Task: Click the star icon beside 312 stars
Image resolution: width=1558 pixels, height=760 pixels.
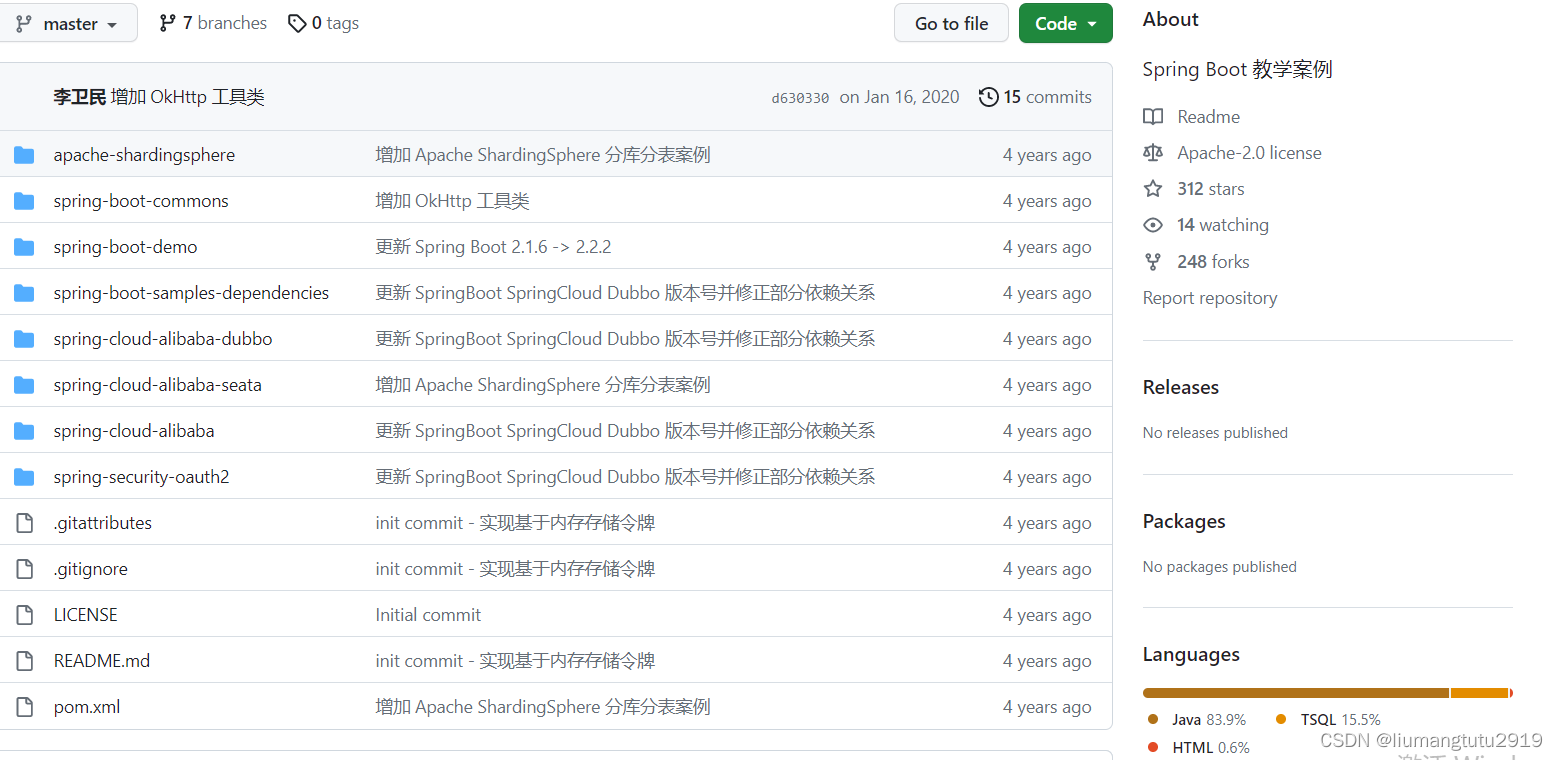Action: click(1154, 188)
